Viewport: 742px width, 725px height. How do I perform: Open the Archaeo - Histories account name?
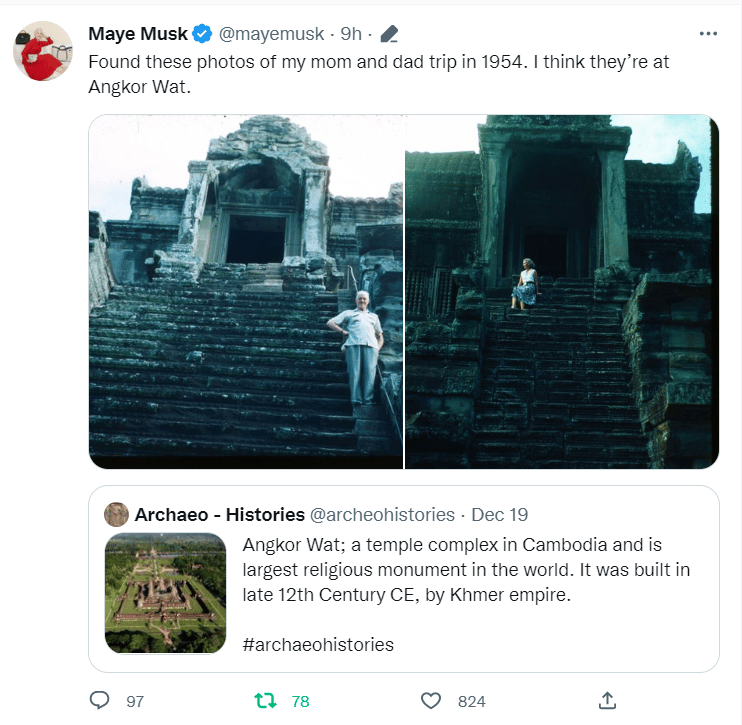tap(219, 514)
